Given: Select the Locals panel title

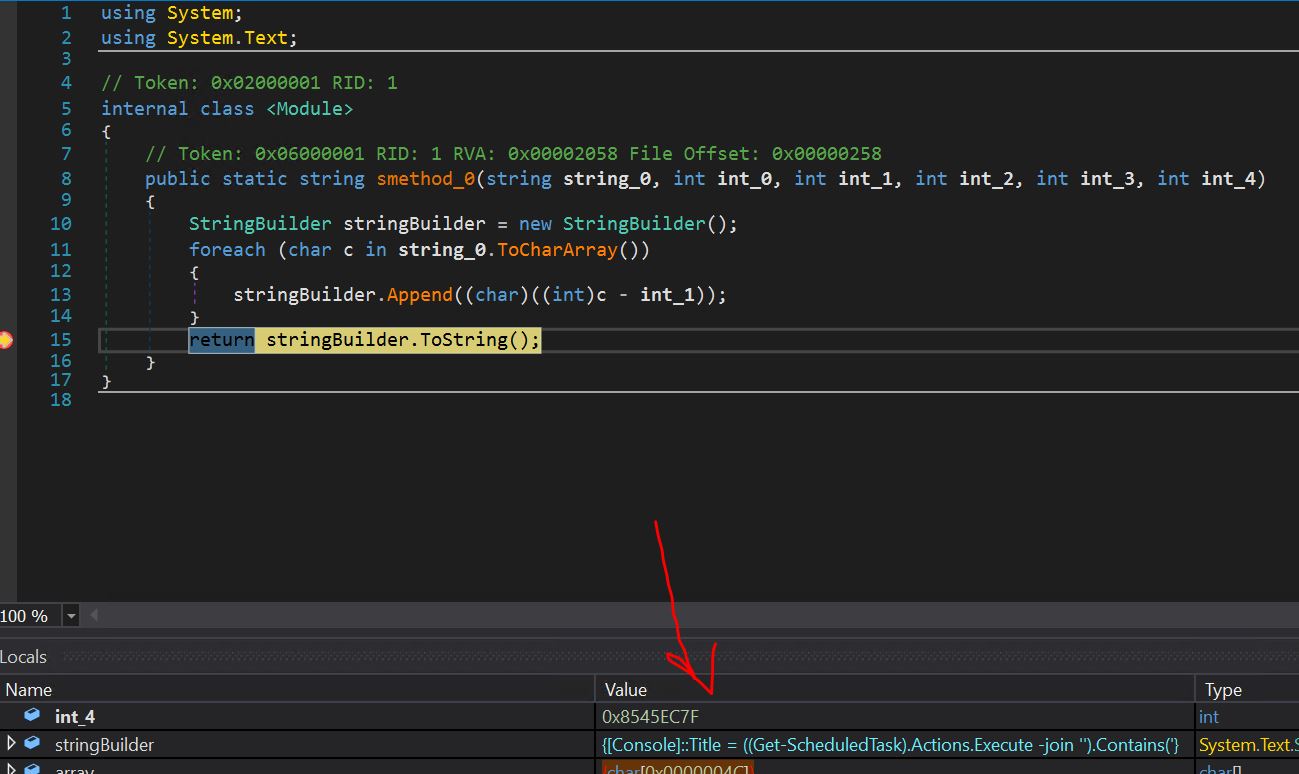Looking at the screenshot, I should [x=24, y=657].
